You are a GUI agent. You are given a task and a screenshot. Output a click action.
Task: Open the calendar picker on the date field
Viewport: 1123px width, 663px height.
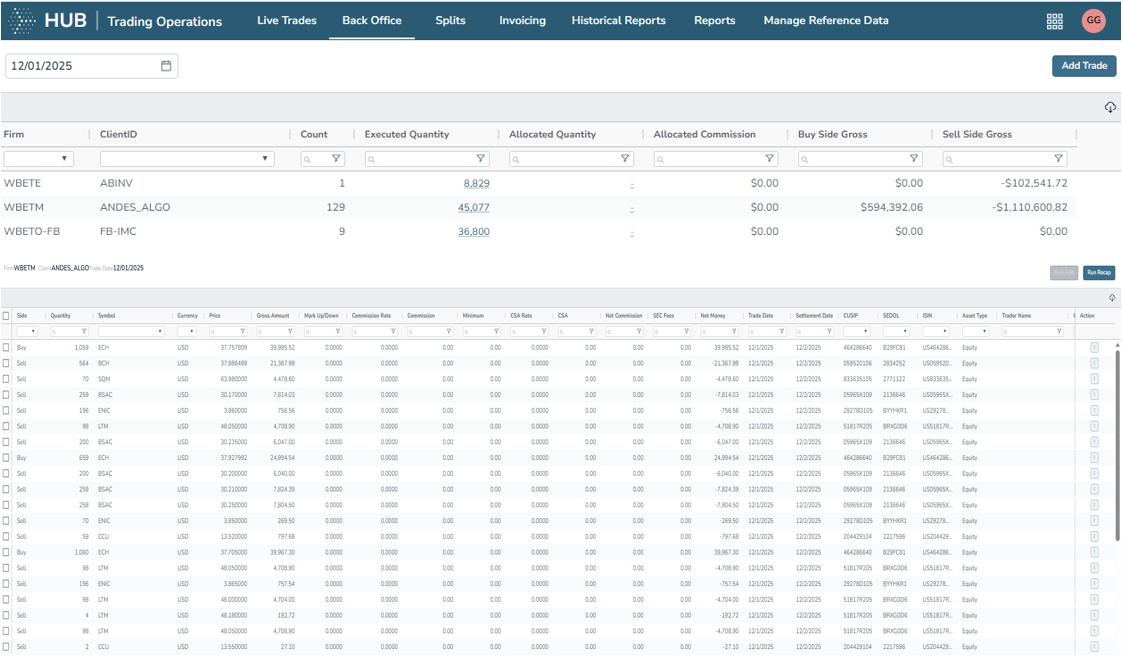tap(165, 65)
